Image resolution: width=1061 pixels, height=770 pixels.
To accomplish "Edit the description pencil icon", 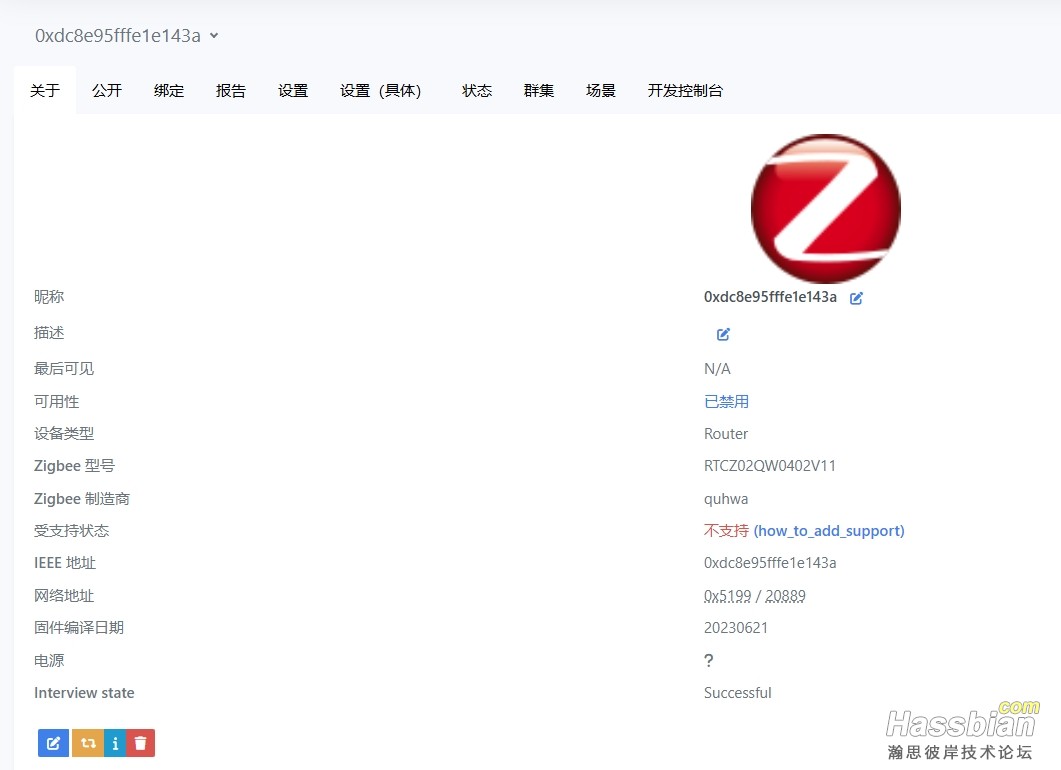I will (723, 334).
